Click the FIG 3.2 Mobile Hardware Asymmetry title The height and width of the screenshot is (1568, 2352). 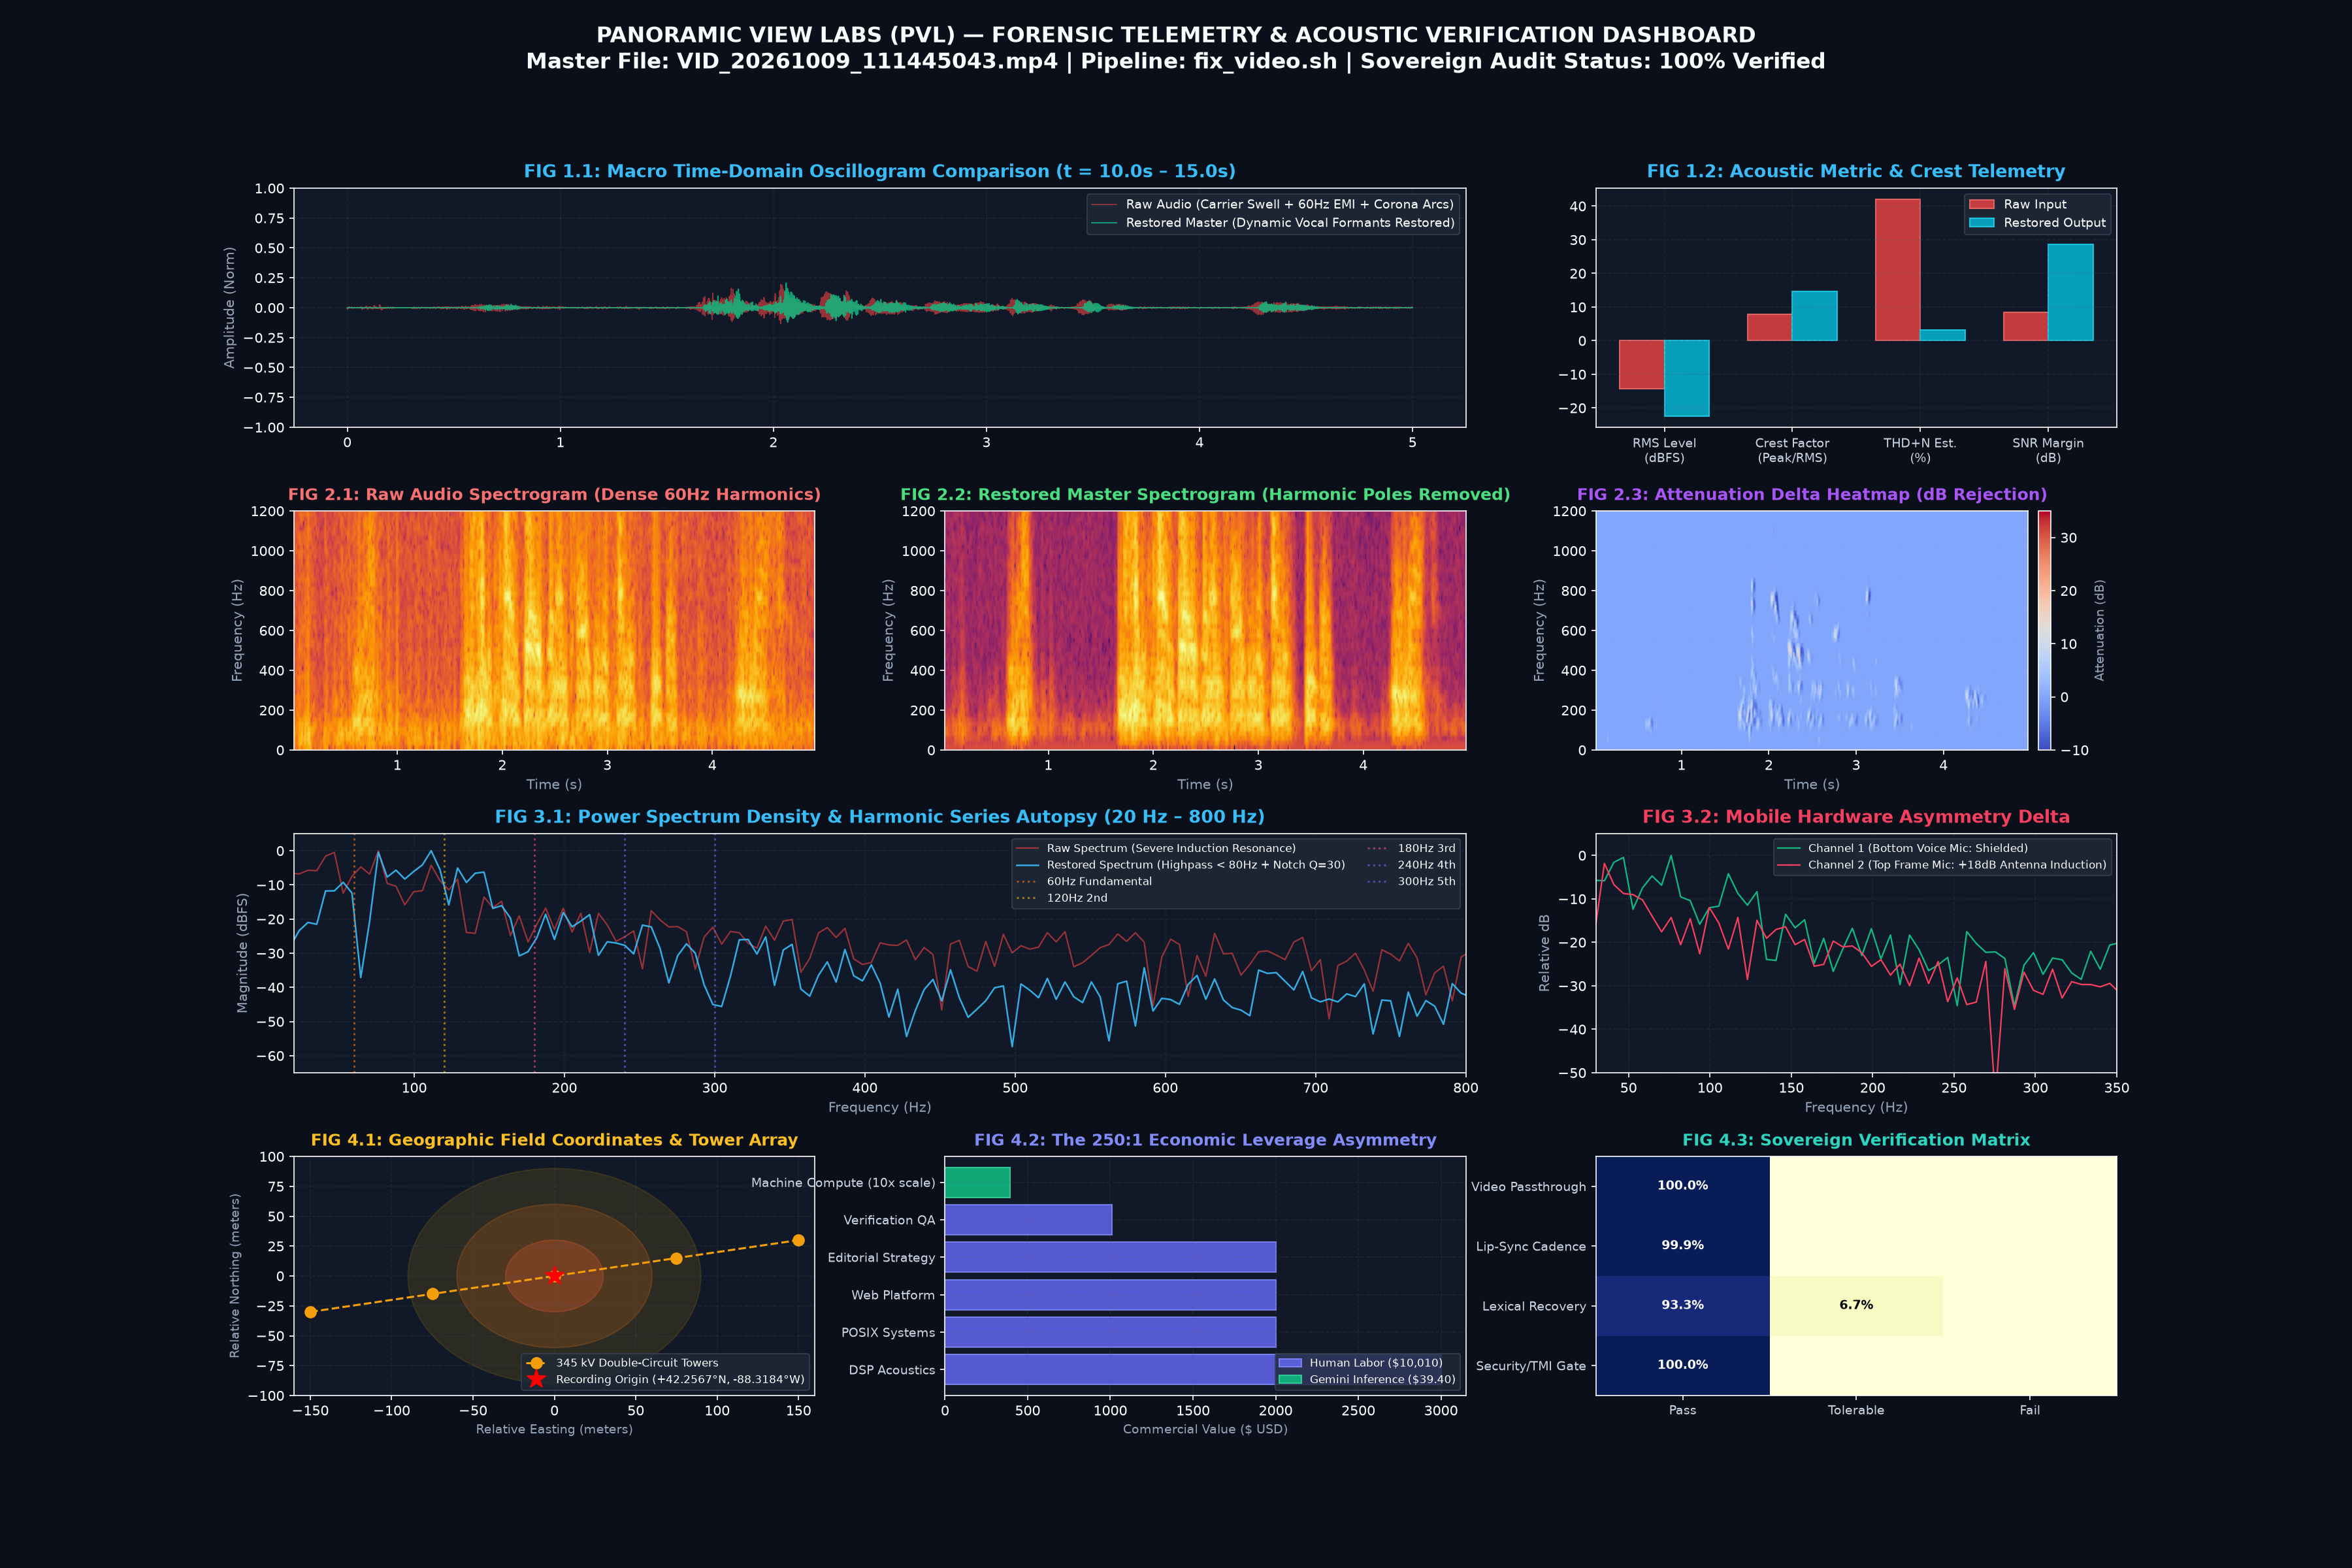[1856, 817]
